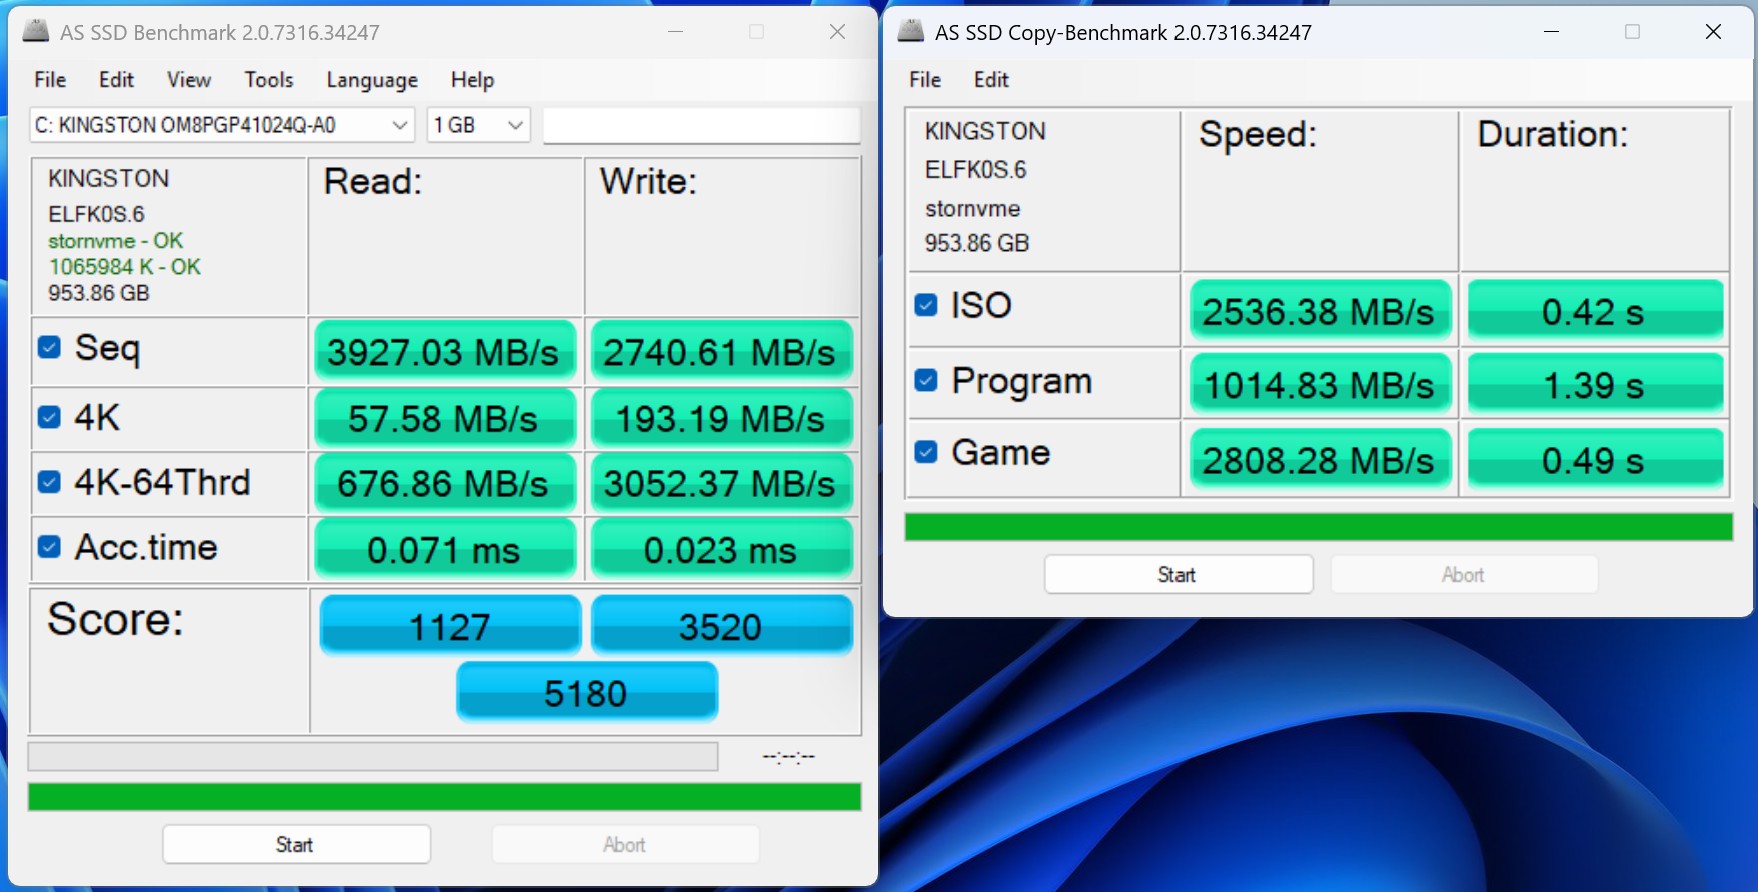Minimize the AS SSD Copy-Benchmark window
1758x892 pixels.
click(1552, 32)
